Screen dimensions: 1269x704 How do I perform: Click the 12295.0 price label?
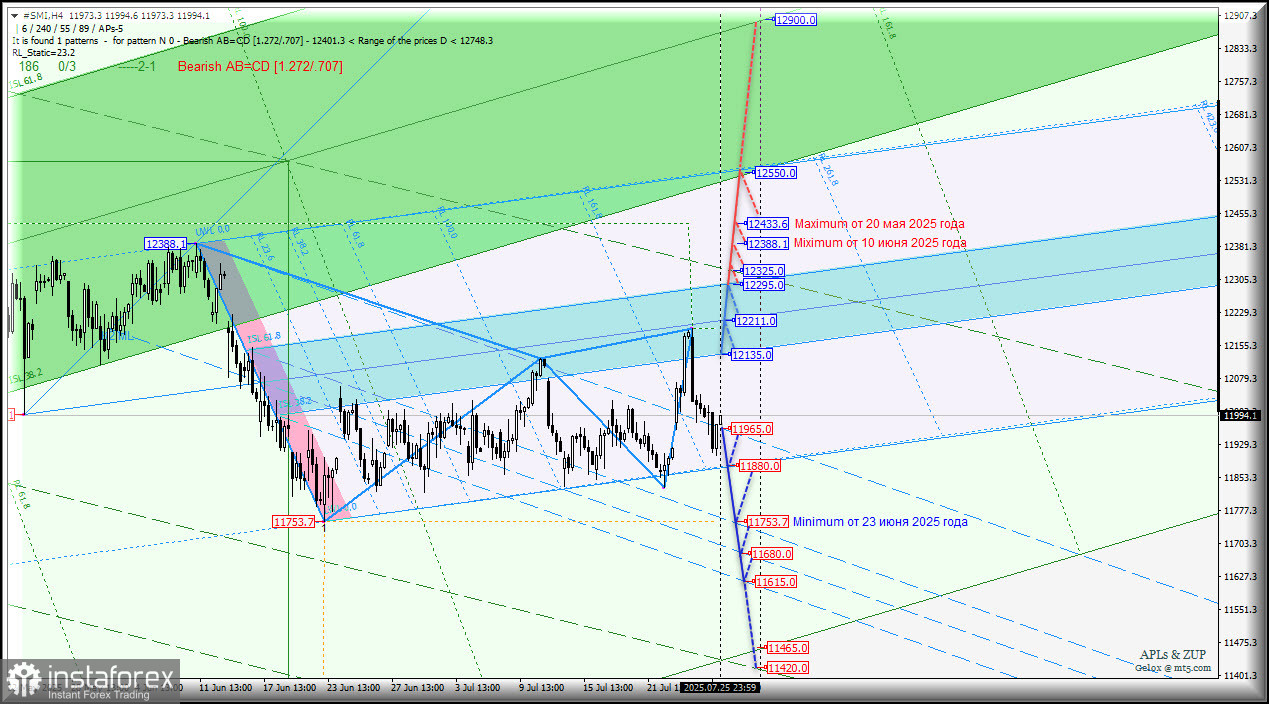[763, 285]
